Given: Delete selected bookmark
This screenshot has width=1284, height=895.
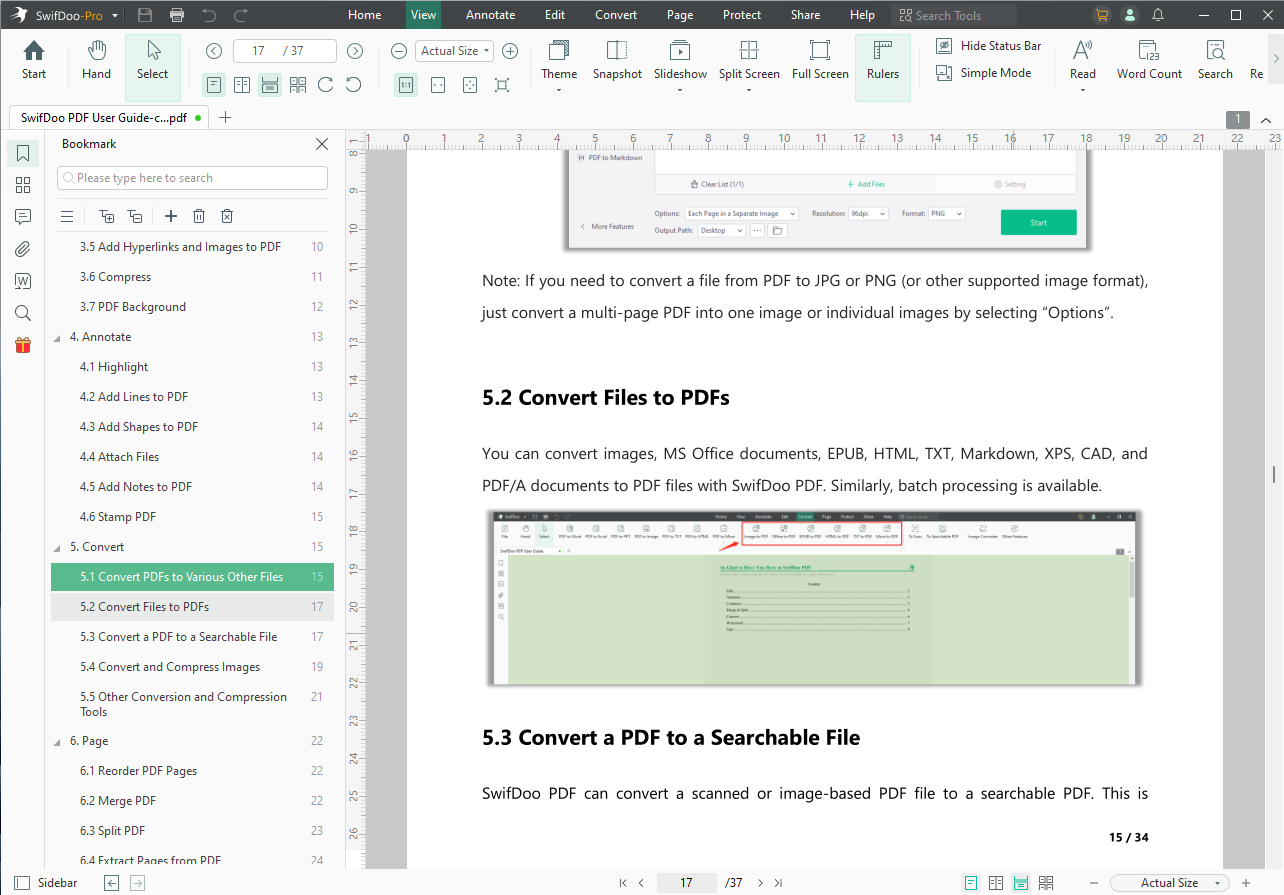Looking at the screenshot, I should pos(199,216).
